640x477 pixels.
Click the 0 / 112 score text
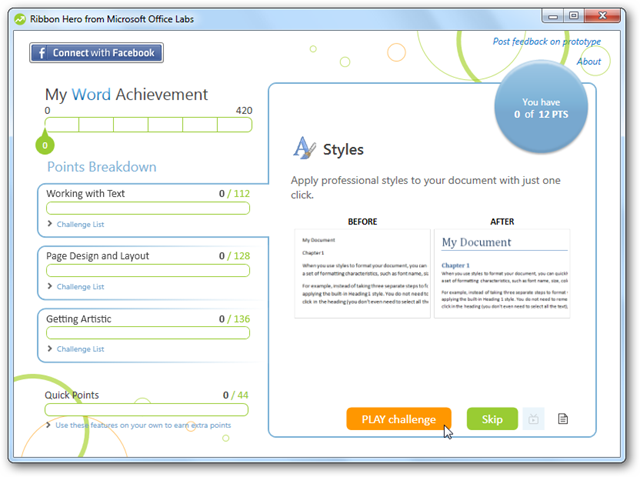234,193
